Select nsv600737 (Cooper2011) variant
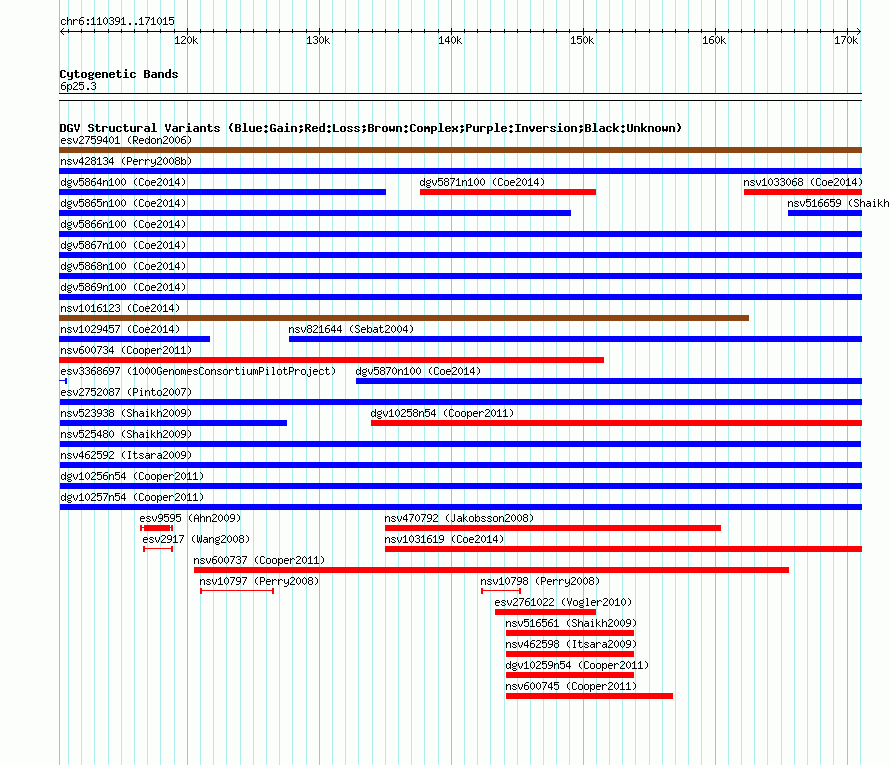This screenshot has width=890, height=765. coord(492,570)
